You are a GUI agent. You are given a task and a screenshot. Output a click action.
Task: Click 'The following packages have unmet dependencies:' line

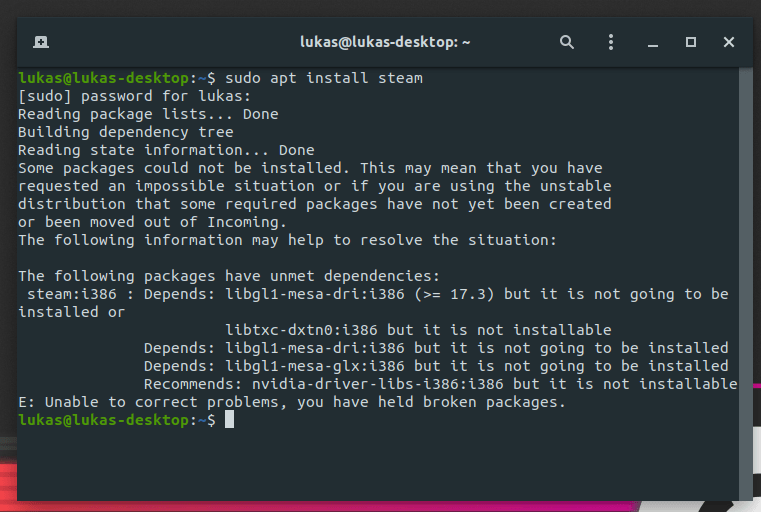click(229, 276)
